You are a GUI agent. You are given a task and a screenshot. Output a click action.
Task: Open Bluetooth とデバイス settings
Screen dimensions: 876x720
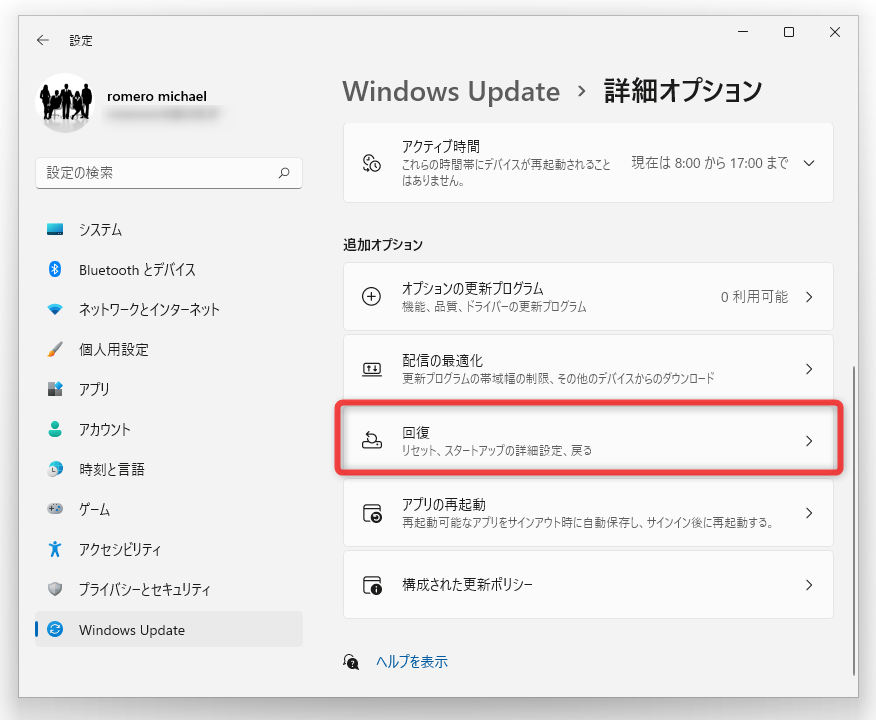pos(169,269)
